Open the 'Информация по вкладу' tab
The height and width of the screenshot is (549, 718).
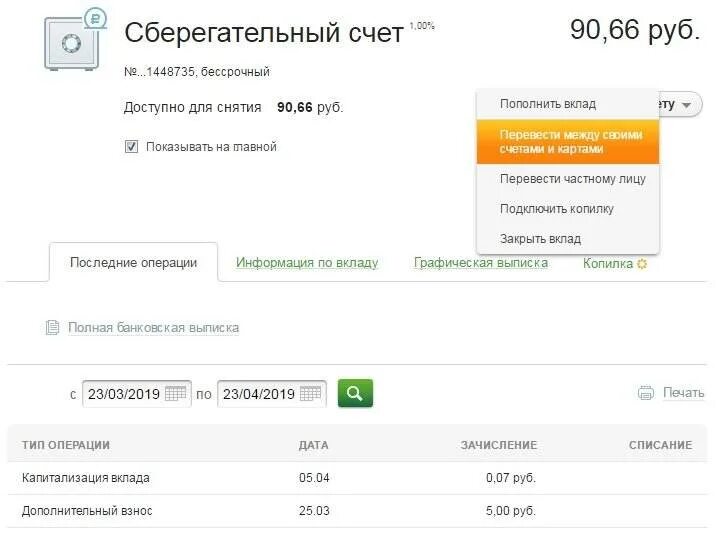coord(307,263)
